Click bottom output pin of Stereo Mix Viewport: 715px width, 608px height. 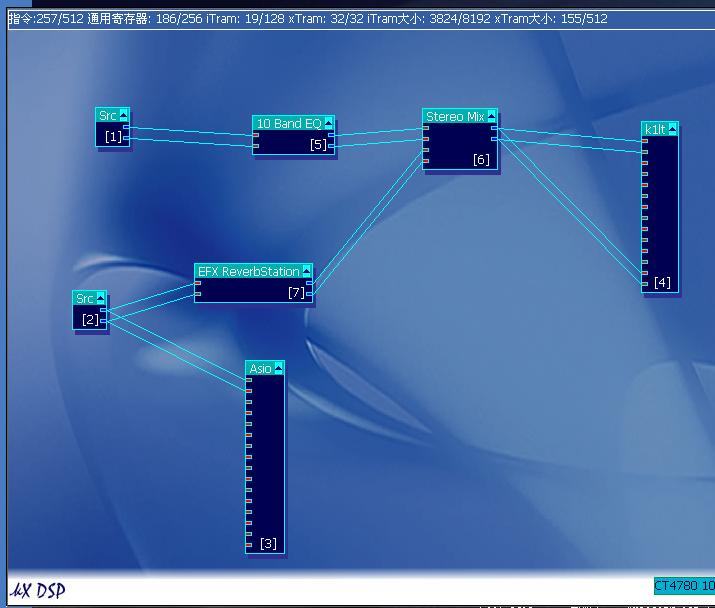(x=494, y=139)
